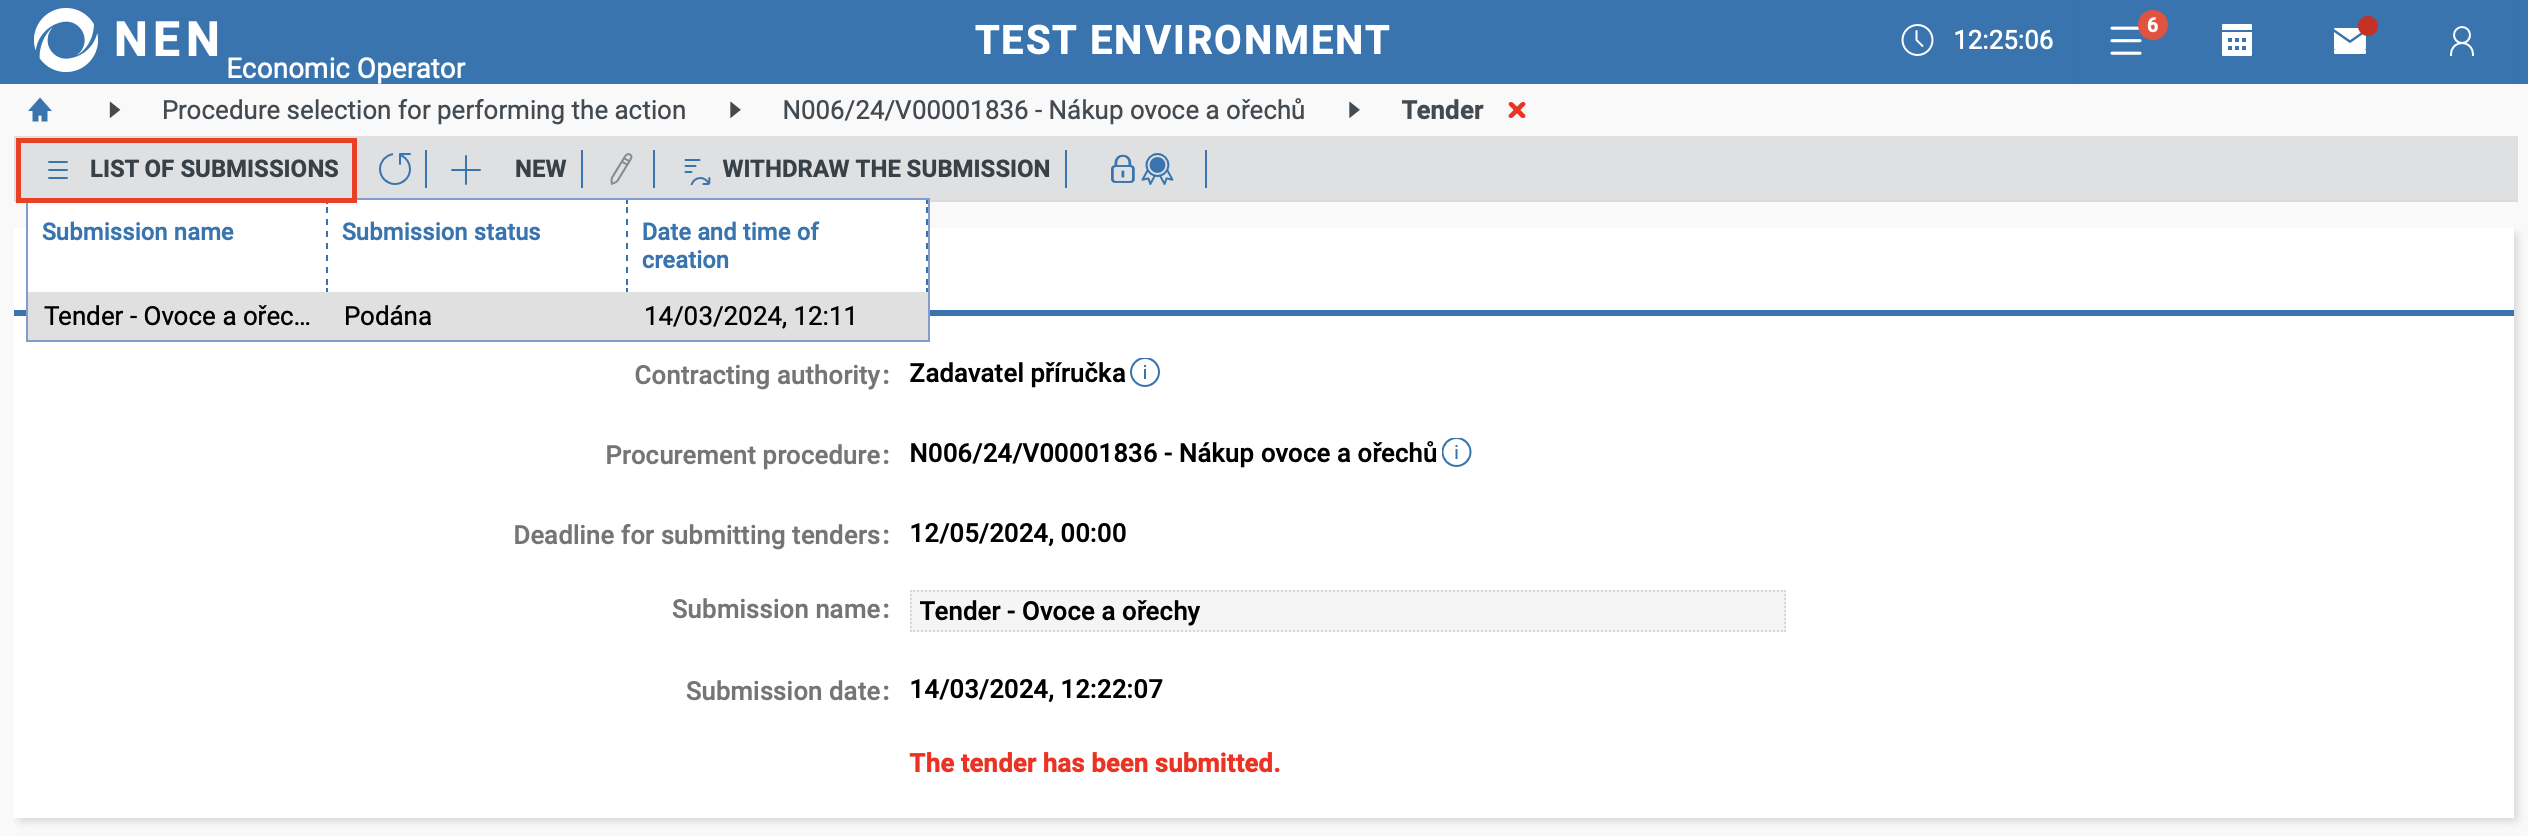Expand arrow before Procedure selection breadcrumb
The image size is (2528, 836).
[114, 110]
